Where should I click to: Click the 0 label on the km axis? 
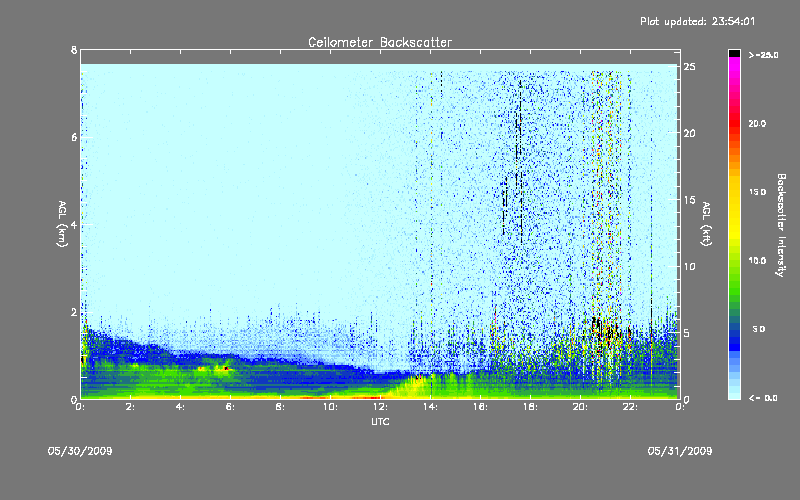point(74,399)
